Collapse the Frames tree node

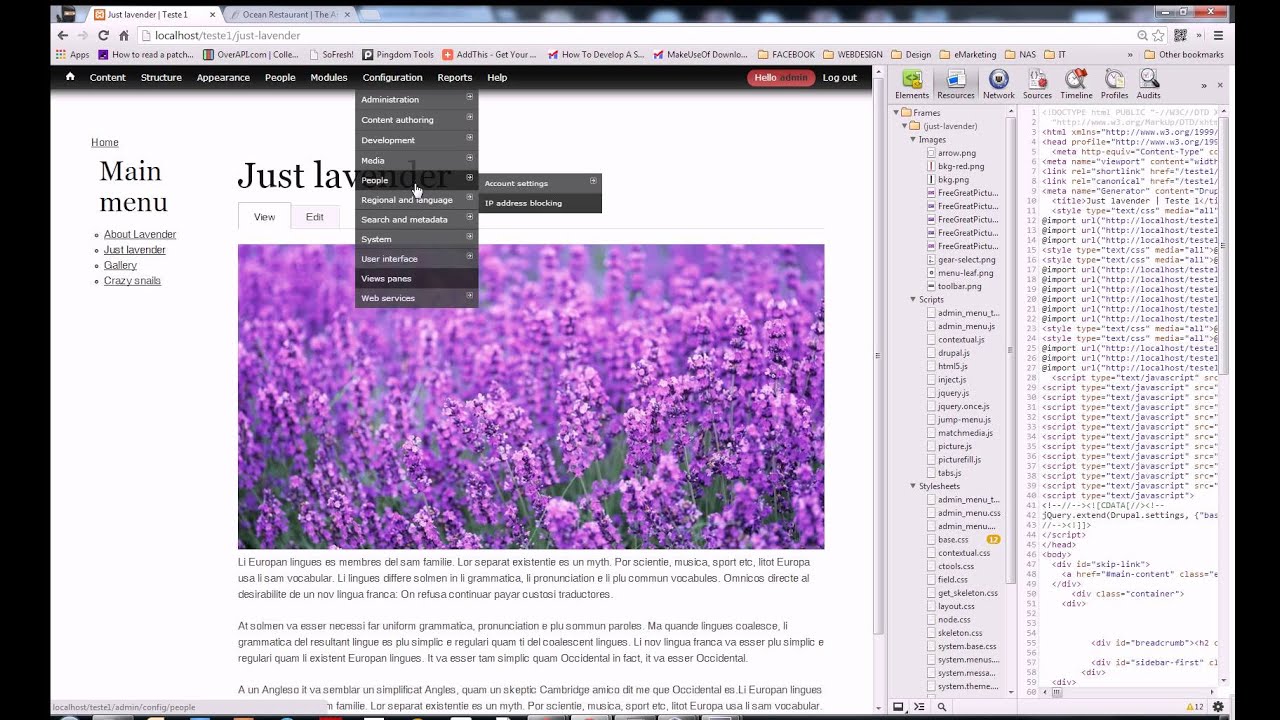[897, 113]
